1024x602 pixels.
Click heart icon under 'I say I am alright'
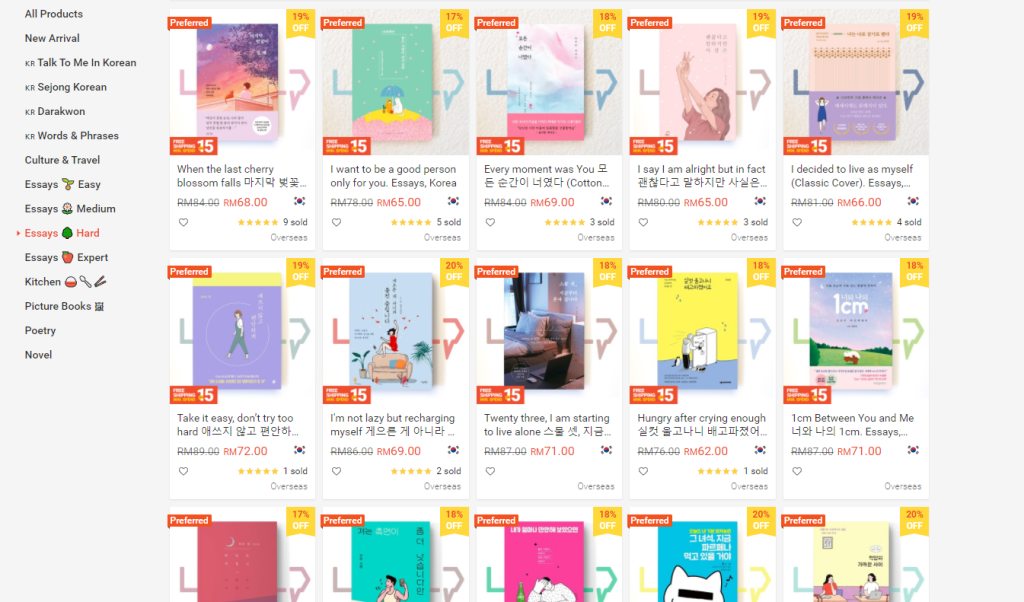[x=643, y=222]
